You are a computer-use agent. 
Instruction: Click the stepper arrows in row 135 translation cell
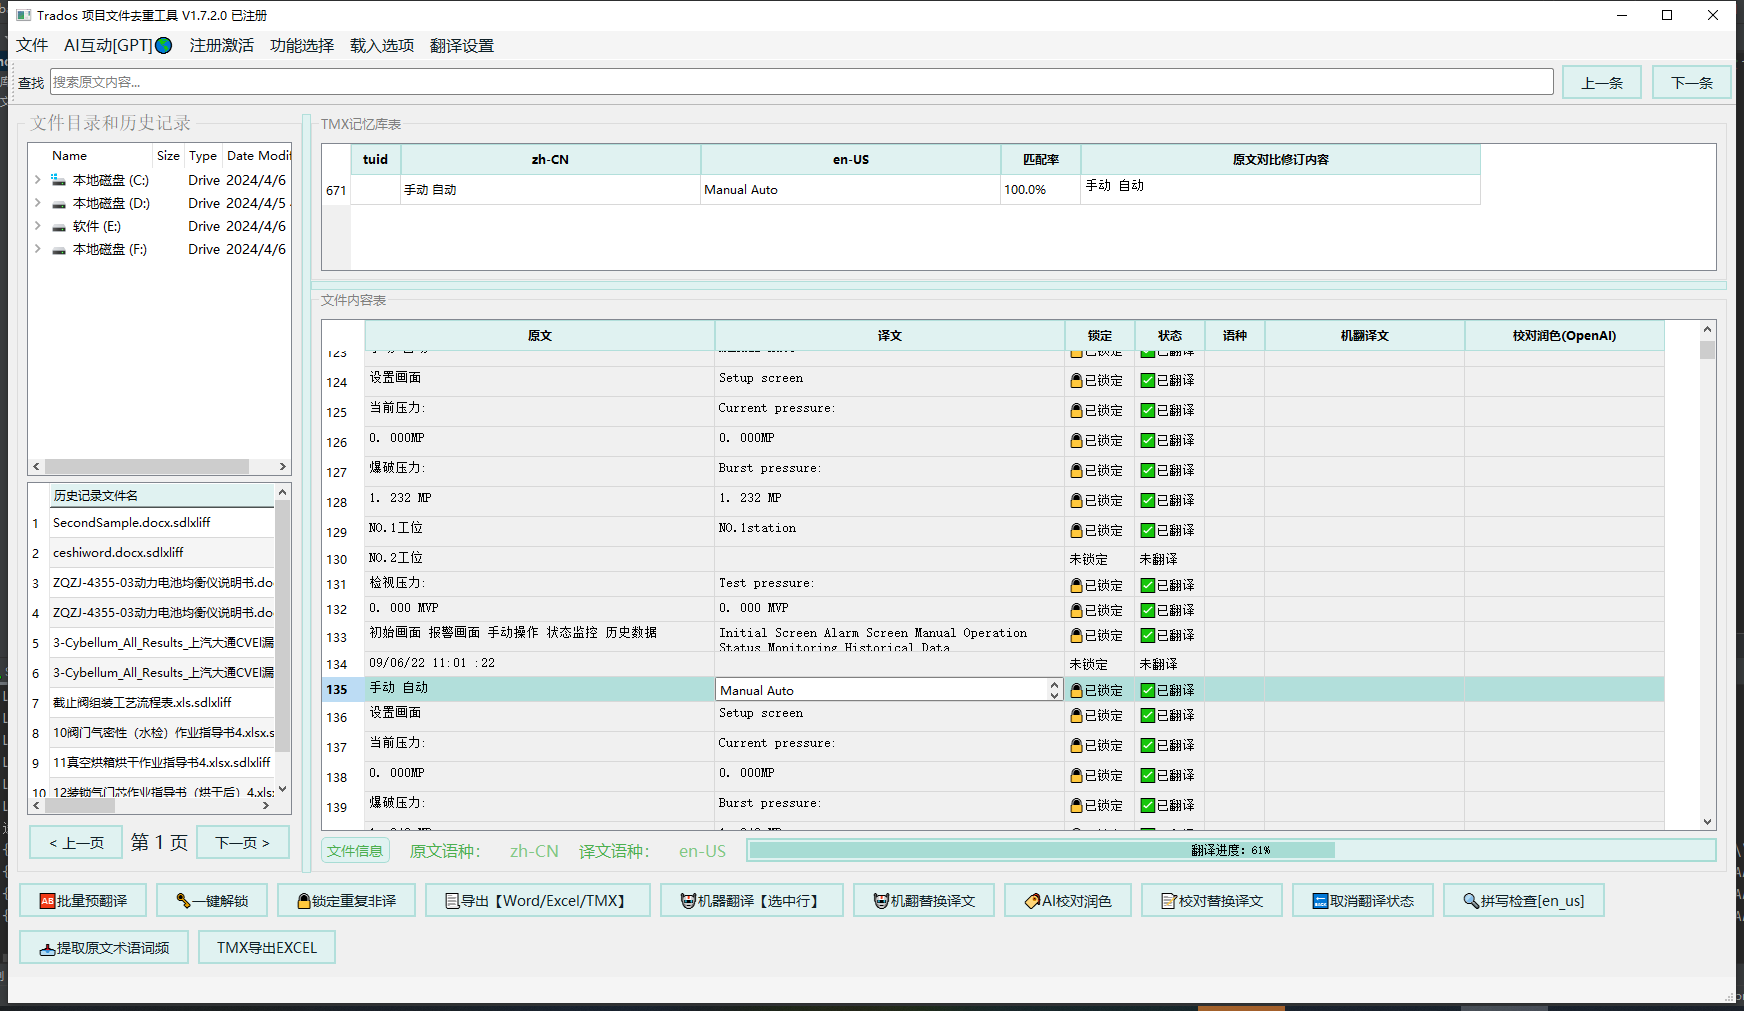point(1054,690)
